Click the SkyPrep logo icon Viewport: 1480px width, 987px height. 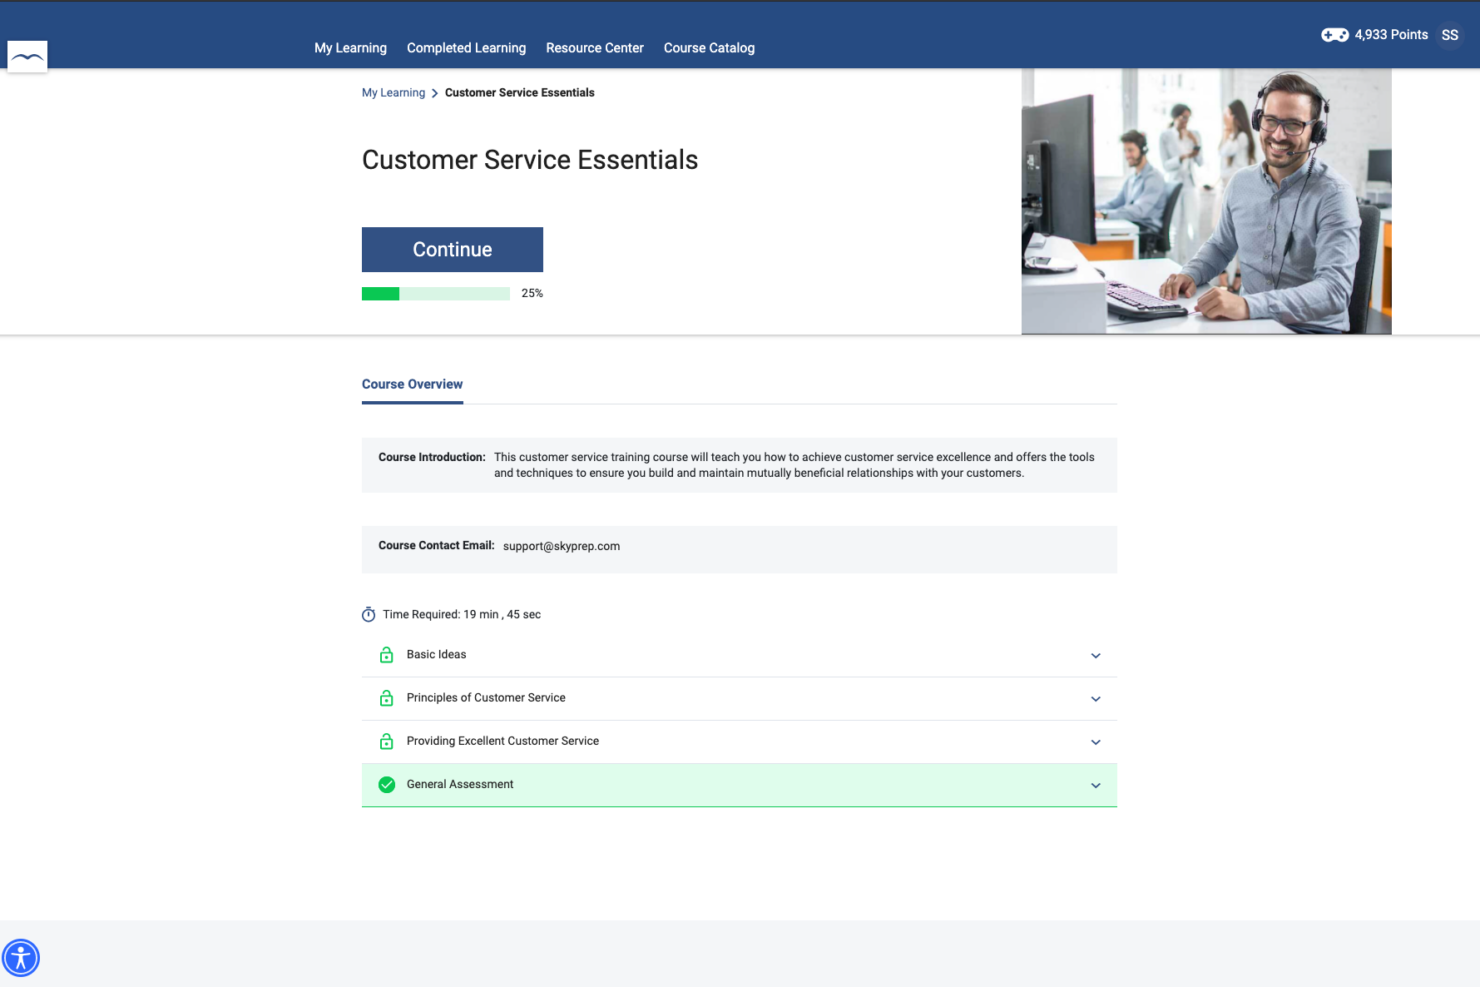[27, 57]
